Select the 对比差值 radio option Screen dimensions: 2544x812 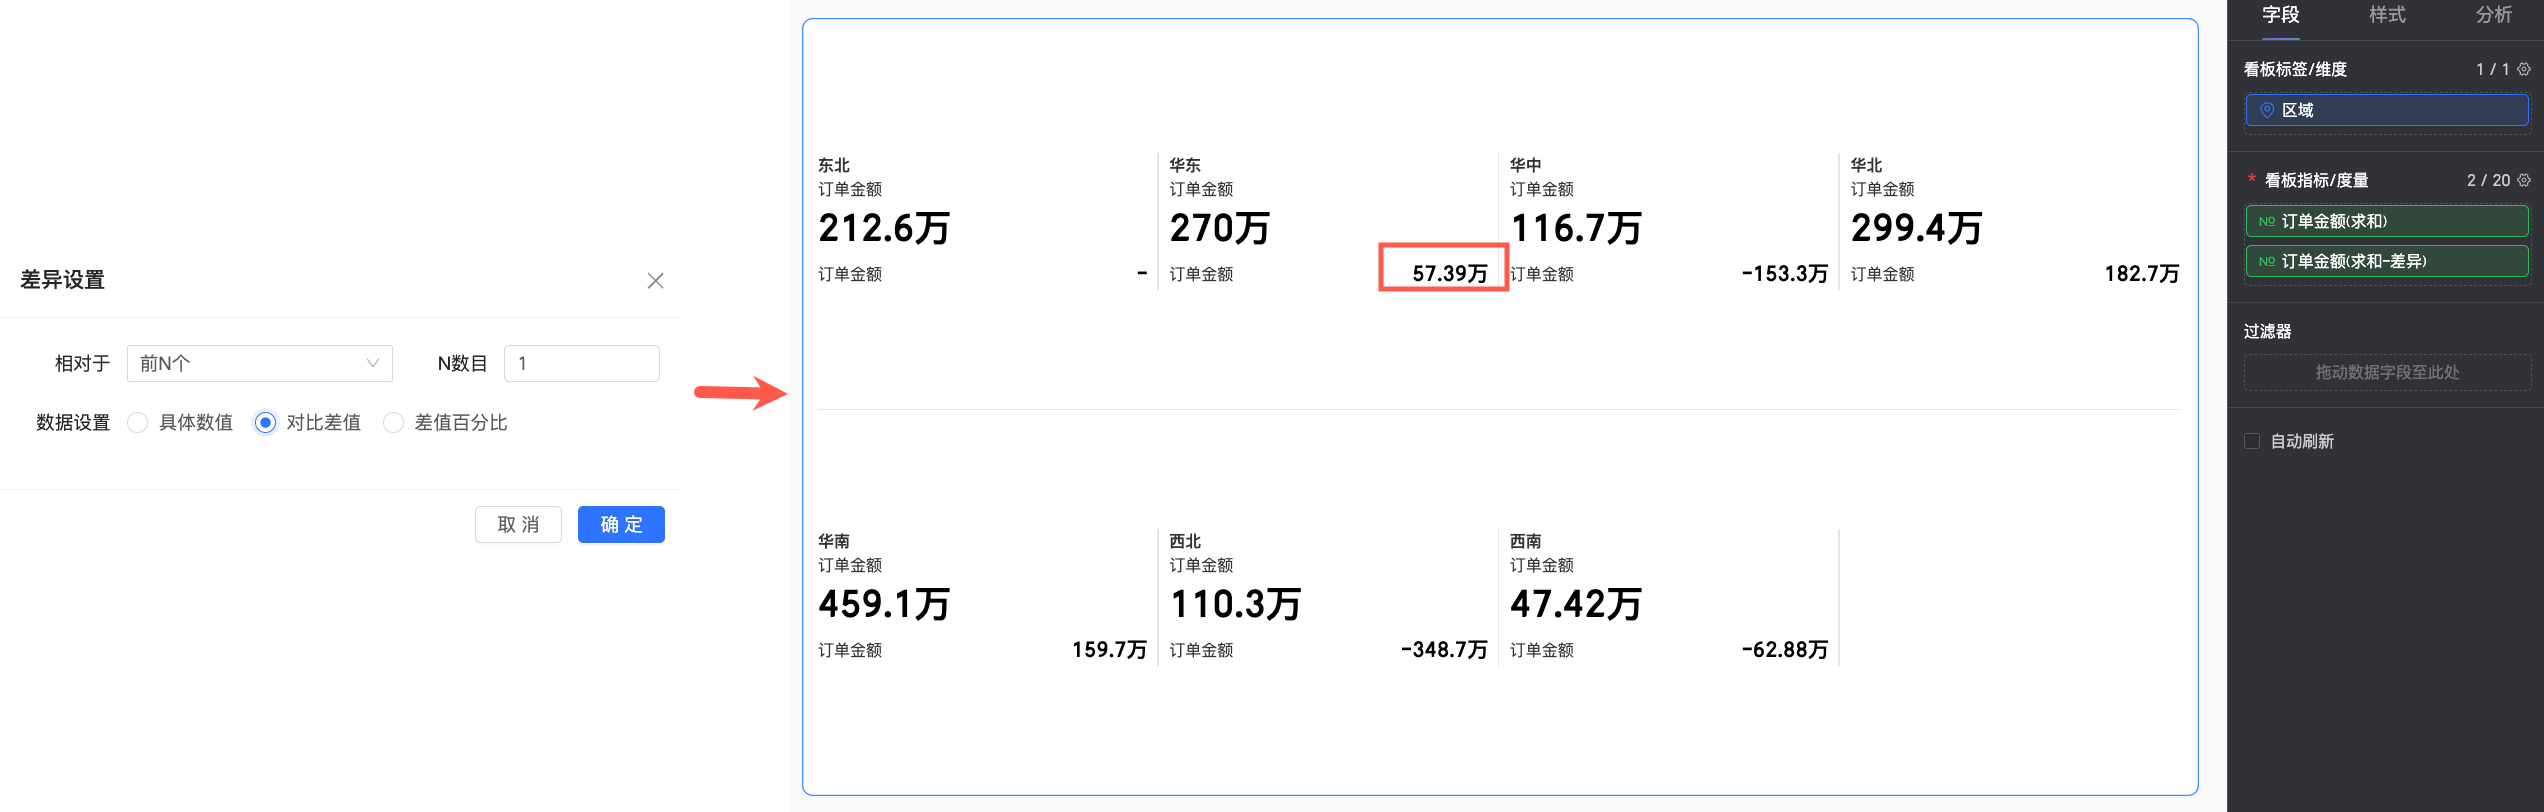point(265,423)
